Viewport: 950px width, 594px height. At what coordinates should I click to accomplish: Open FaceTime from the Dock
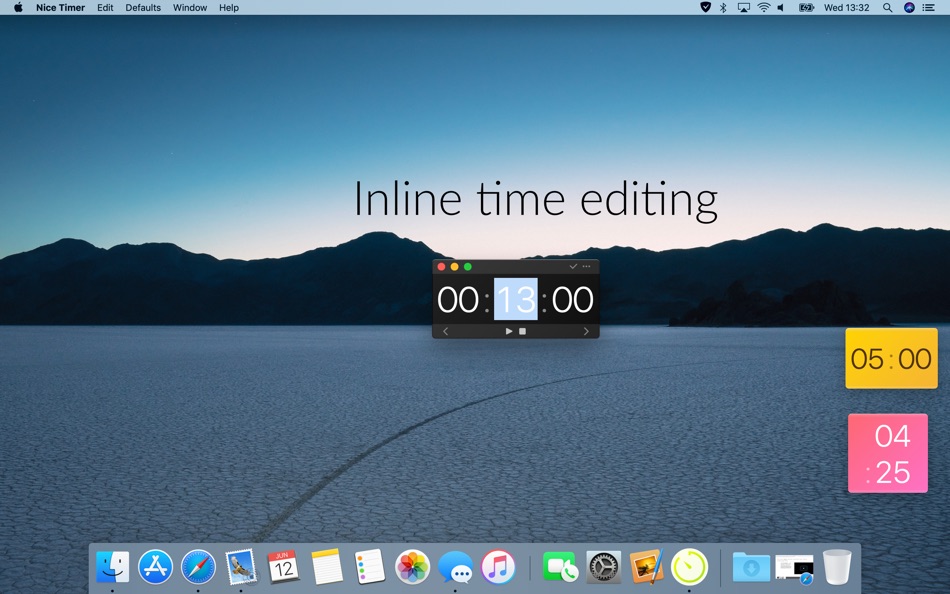pos(560,567)
